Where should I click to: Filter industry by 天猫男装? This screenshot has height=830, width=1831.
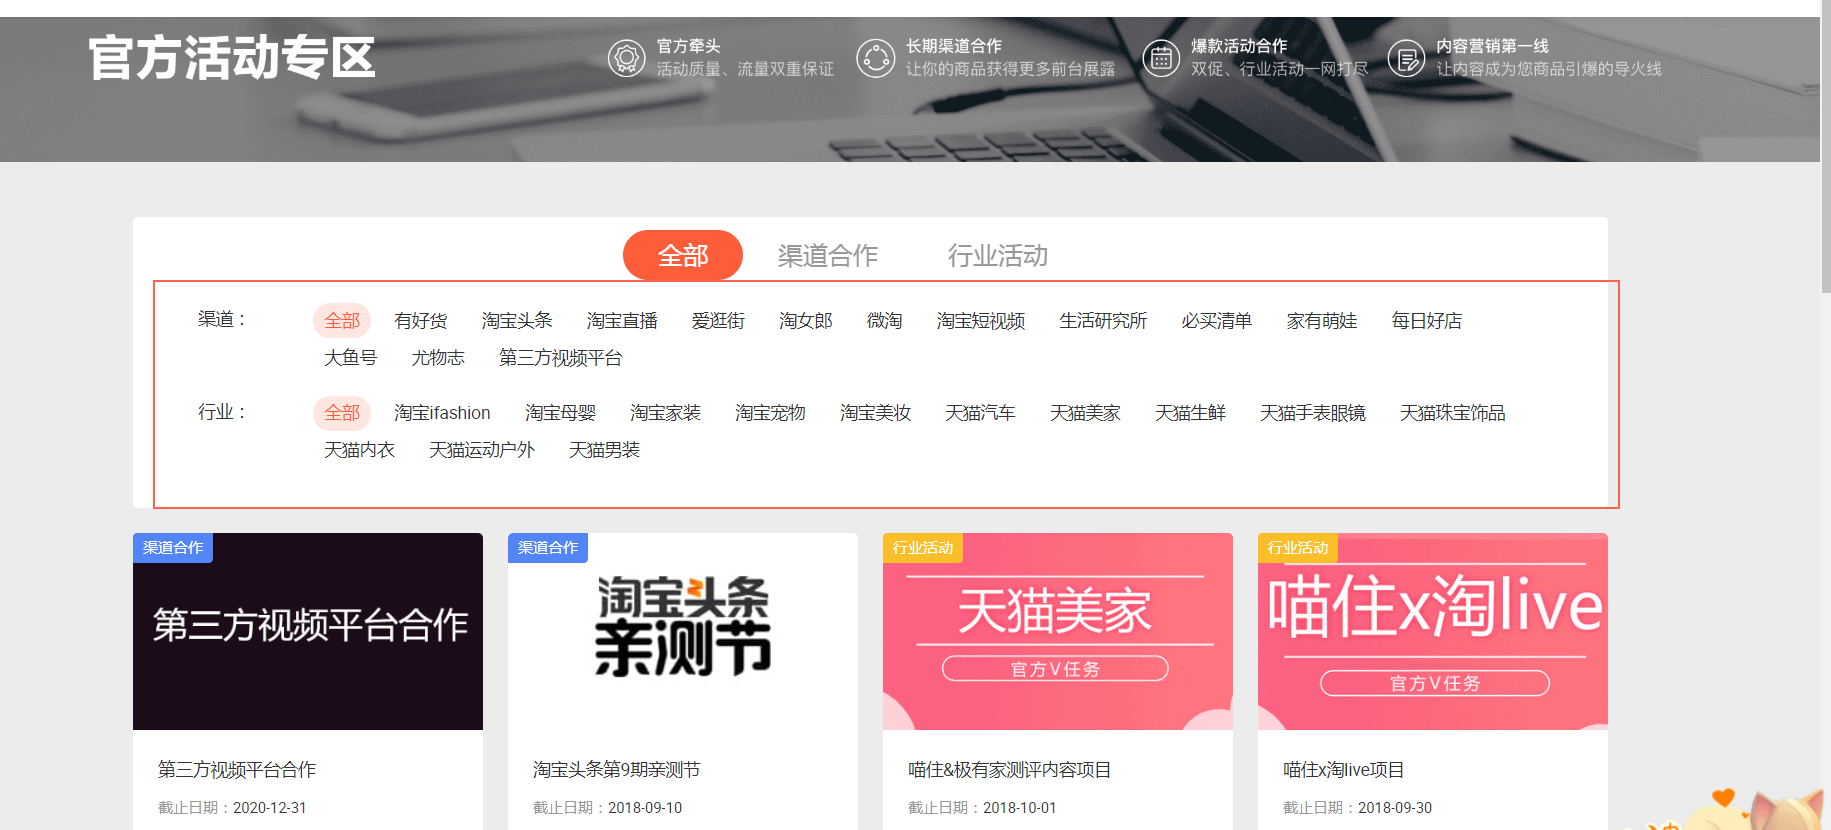click(605, 450)
